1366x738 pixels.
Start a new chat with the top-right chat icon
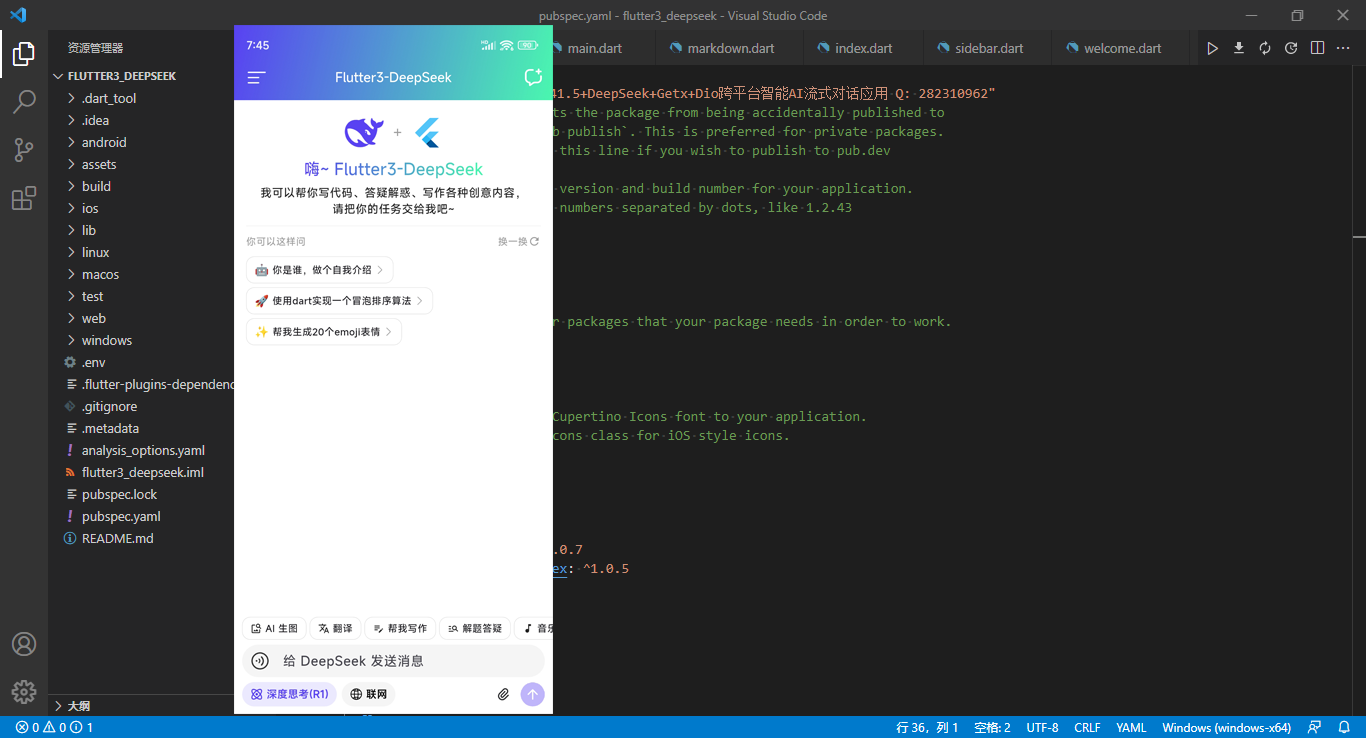click(x=532, y=77)
